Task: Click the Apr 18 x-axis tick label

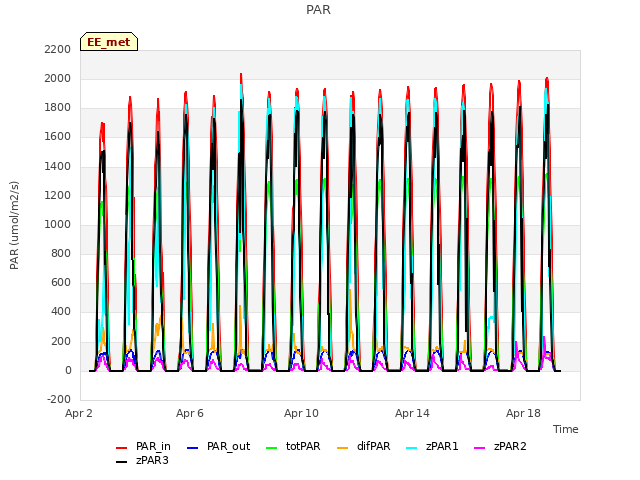Action: click(523, 413)
